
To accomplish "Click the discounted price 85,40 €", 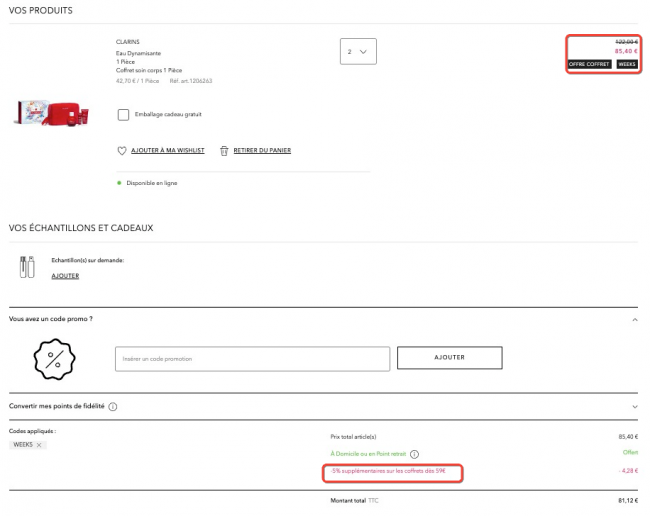I will tap(626, 51).
